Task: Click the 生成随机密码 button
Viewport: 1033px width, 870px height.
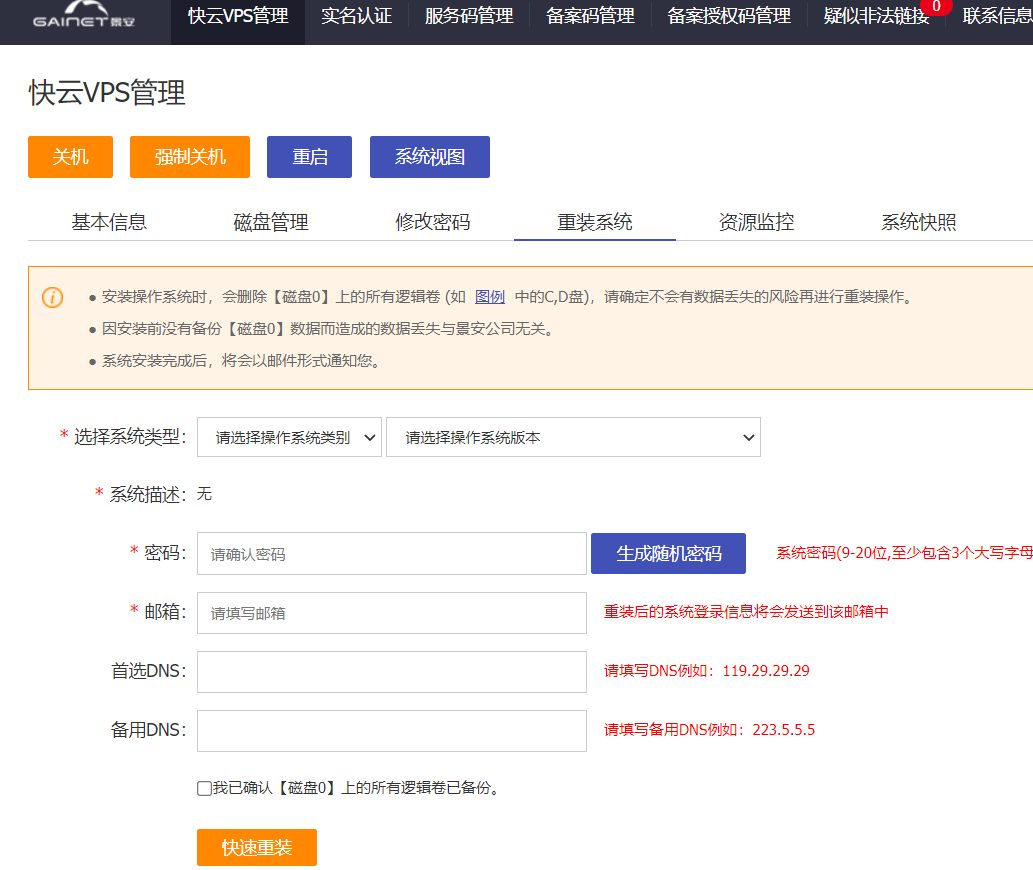Action: pos(668,553)
